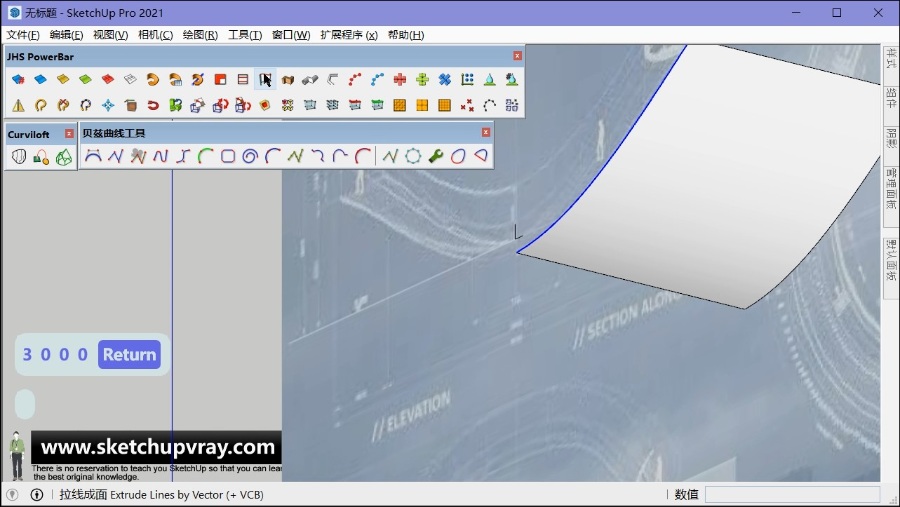Viewport: 900px width, 507px height.
Task: Open the 视图(V) menu
Action: (x=111, y=35)
